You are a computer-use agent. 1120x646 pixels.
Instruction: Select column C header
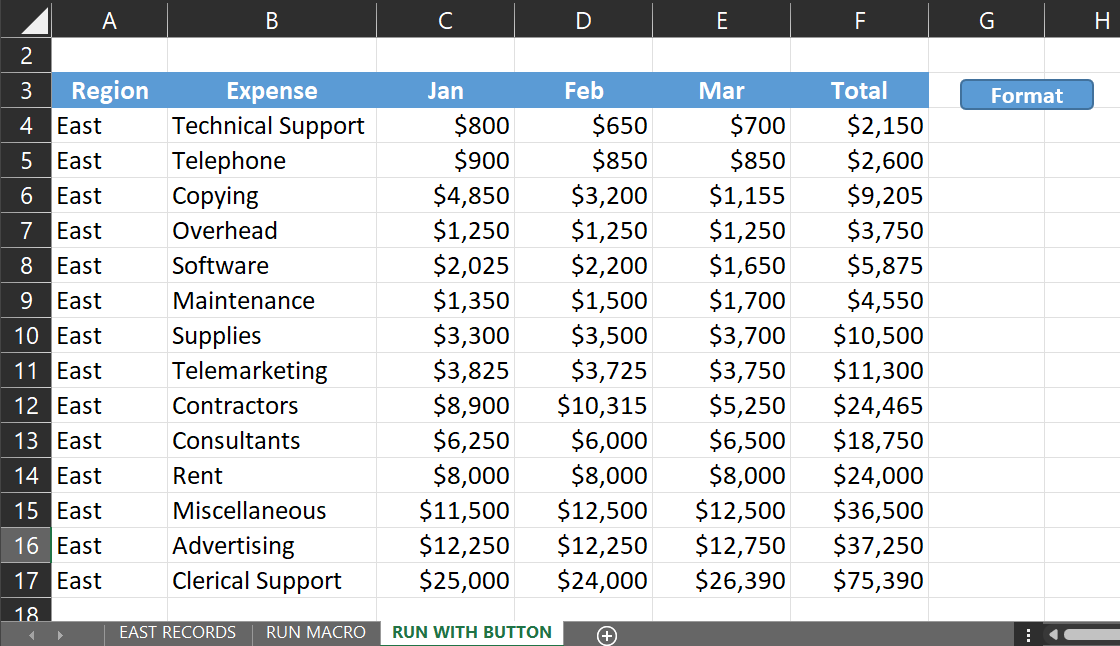click(x=445, y=20)
